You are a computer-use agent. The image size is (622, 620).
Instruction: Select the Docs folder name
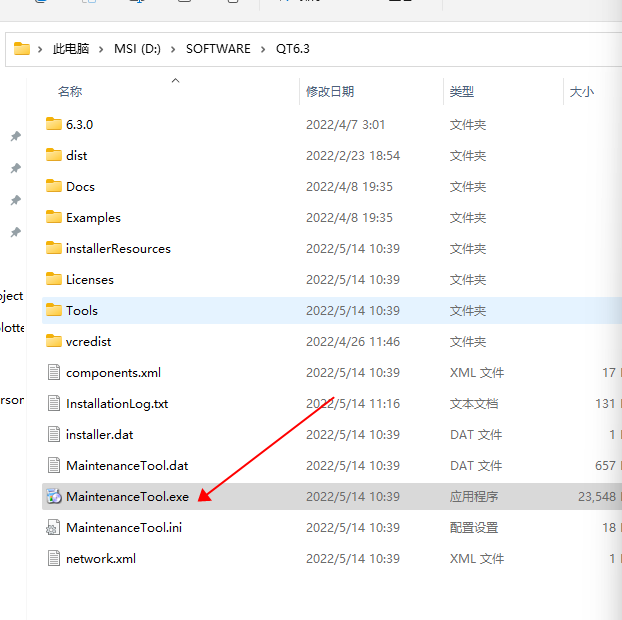[81, 186]
